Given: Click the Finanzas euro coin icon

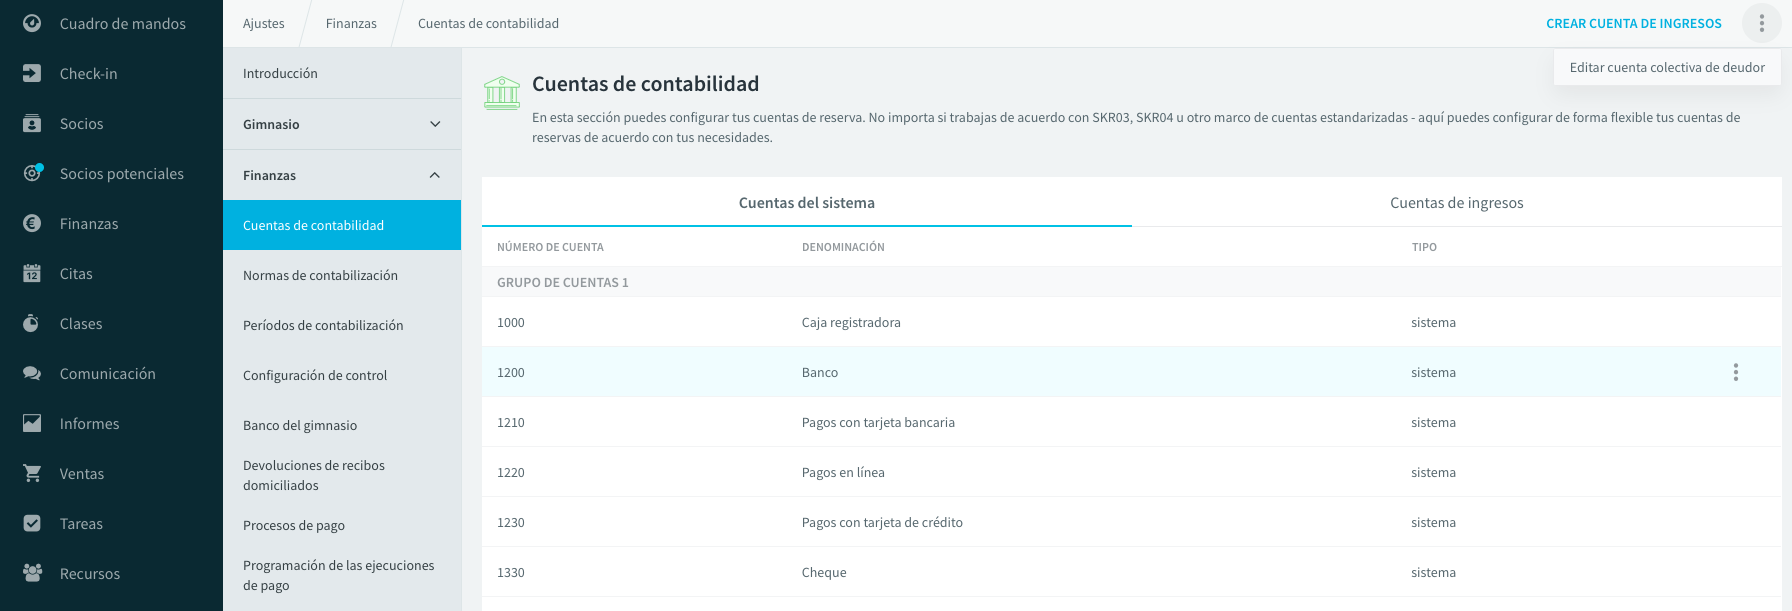Looking at the screenshot, I should [x=32, y=223].
